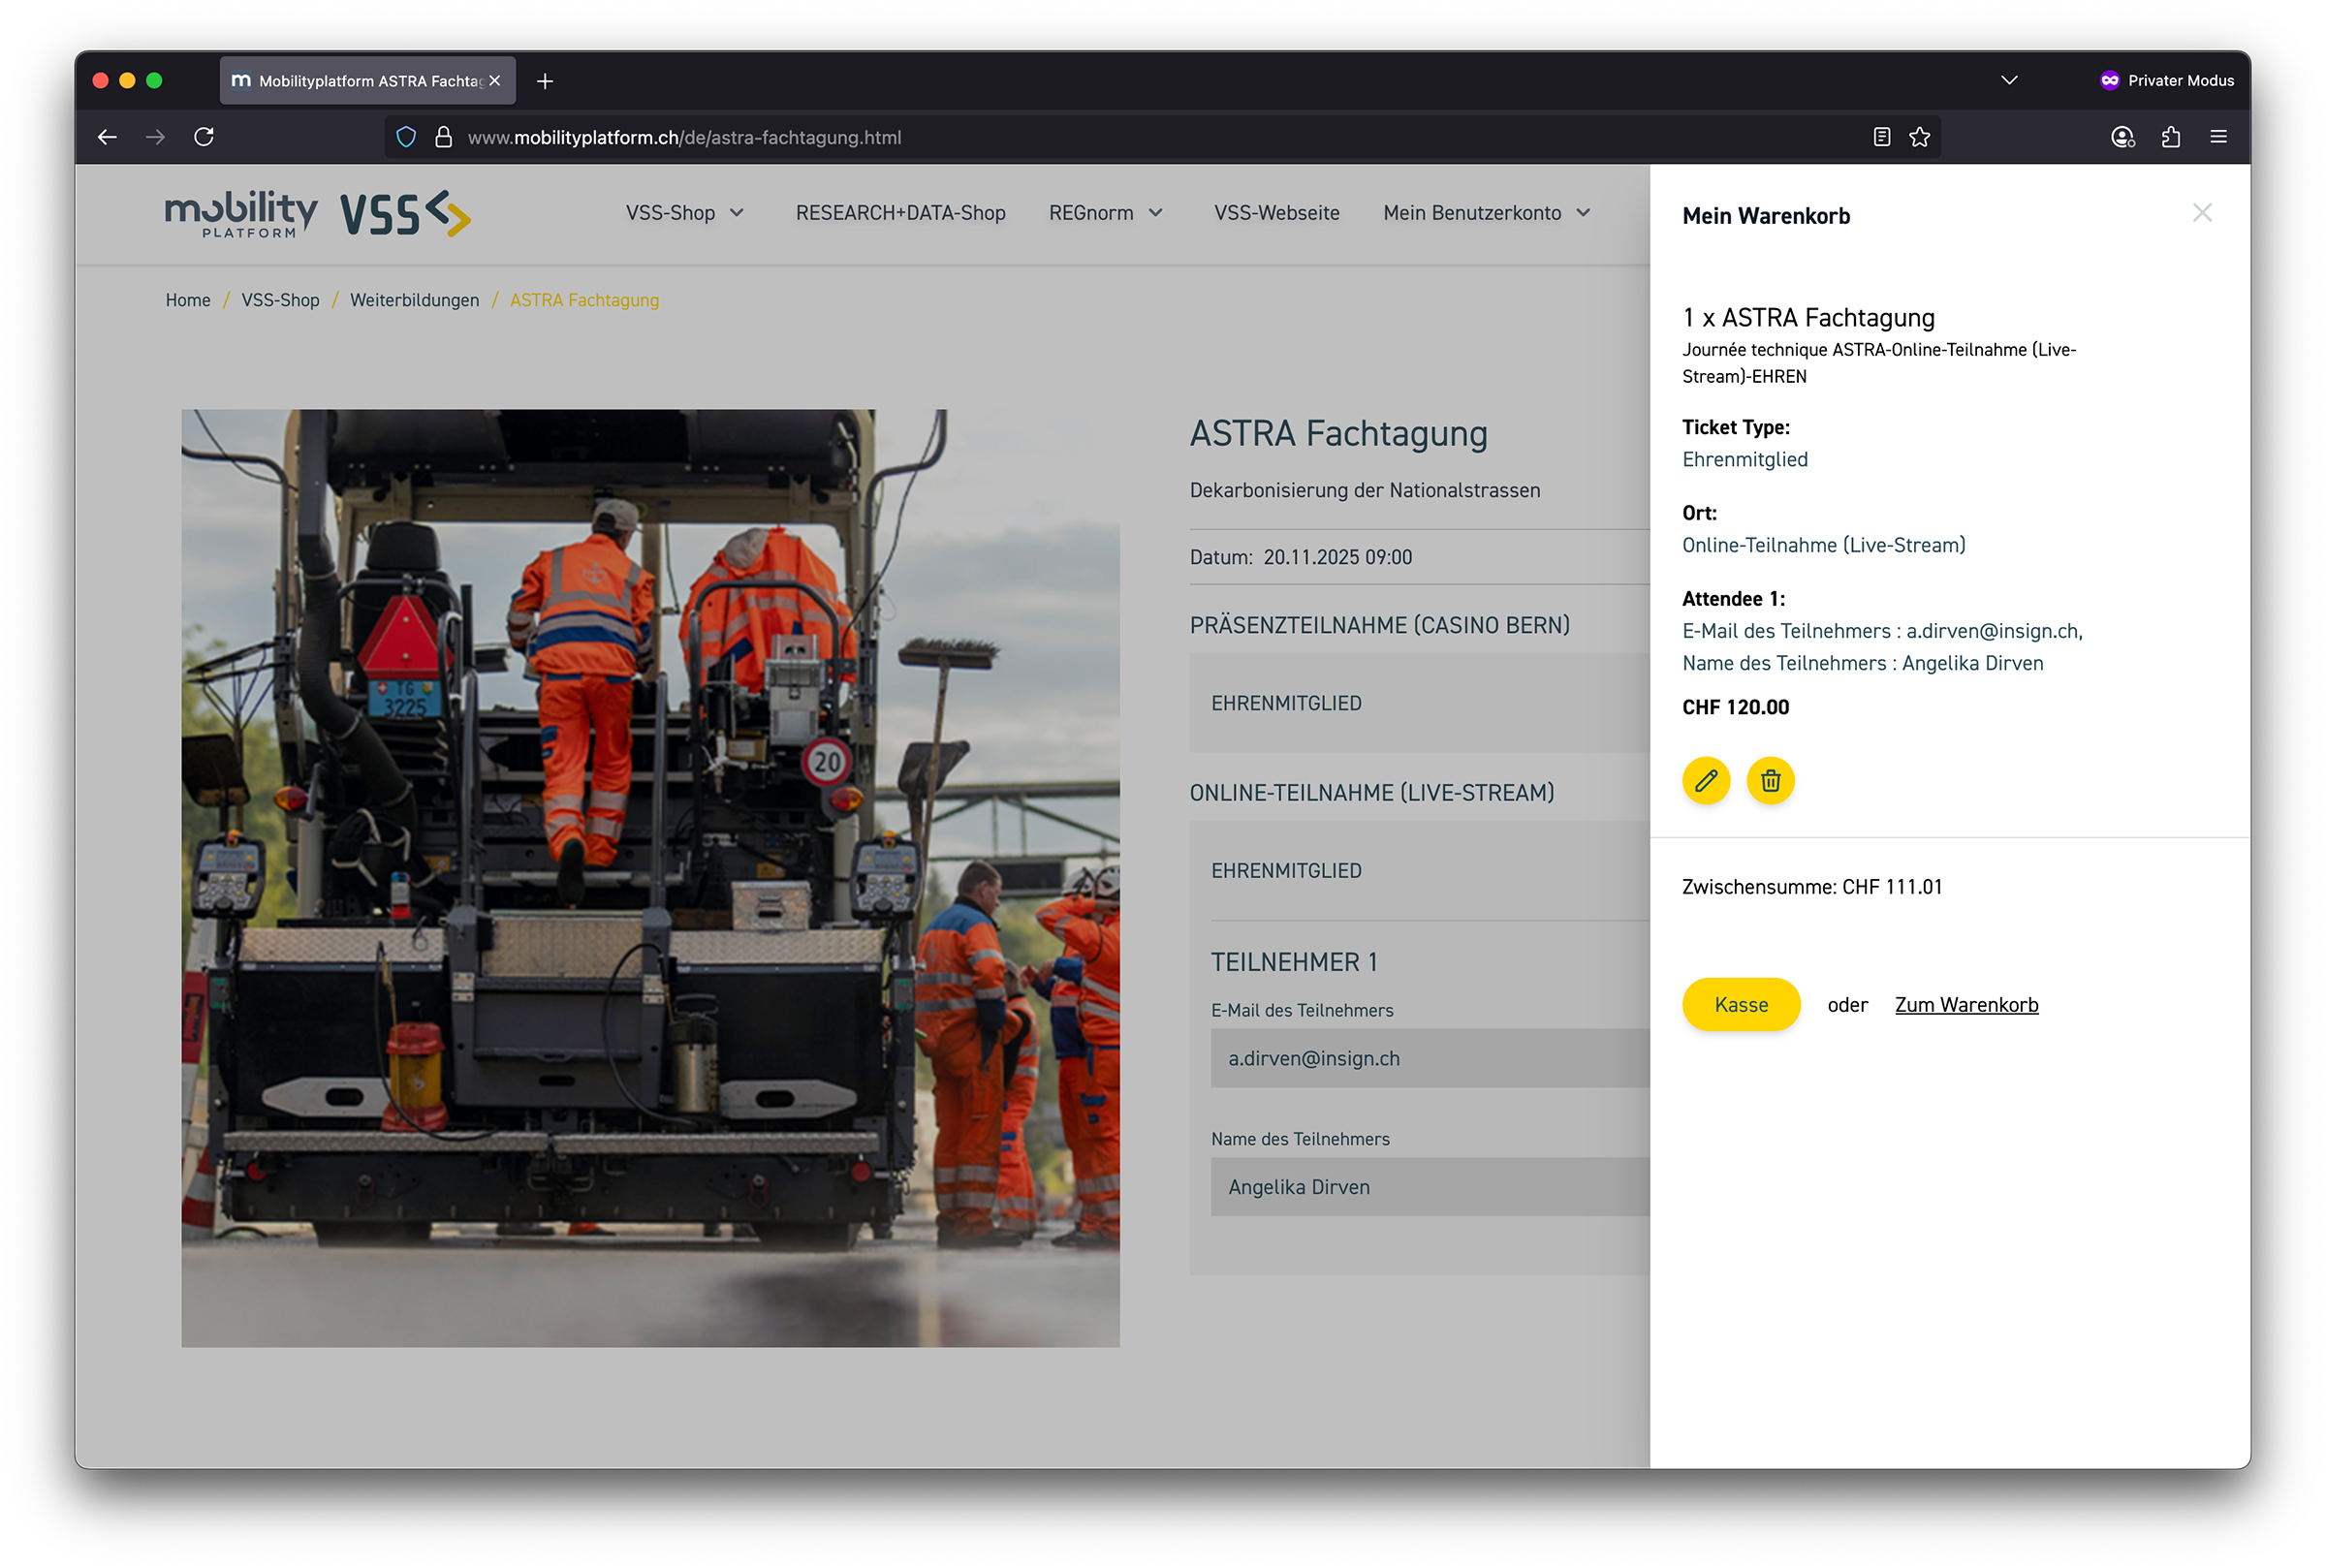
Task: Show the list of all tabs
Action: tap(2009, 80)
